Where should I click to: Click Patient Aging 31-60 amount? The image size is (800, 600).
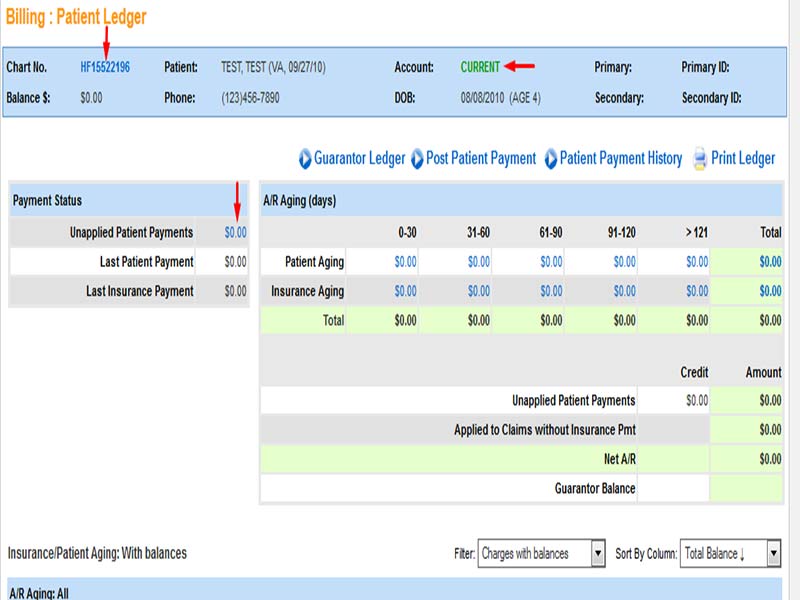click(x=479, y=262)
